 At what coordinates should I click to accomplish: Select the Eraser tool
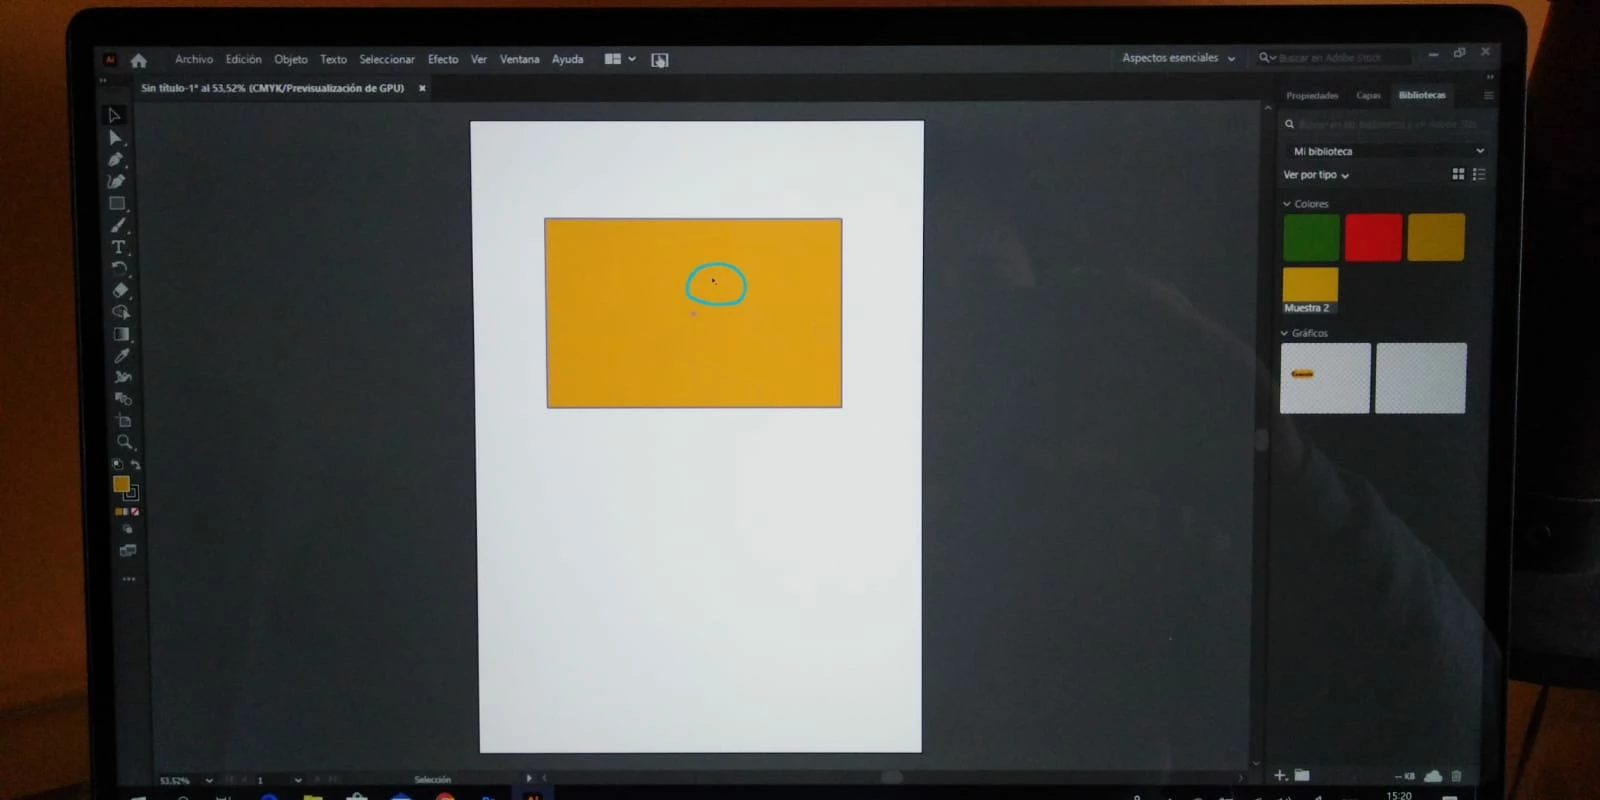coord(120,290)
